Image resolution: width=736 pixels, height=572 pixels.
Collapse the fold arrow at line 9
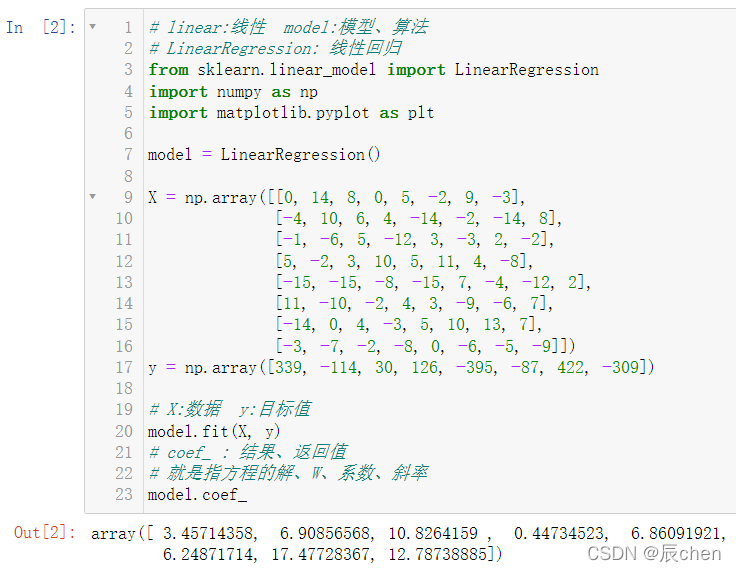pyautogui.click(x=93, y=197)
